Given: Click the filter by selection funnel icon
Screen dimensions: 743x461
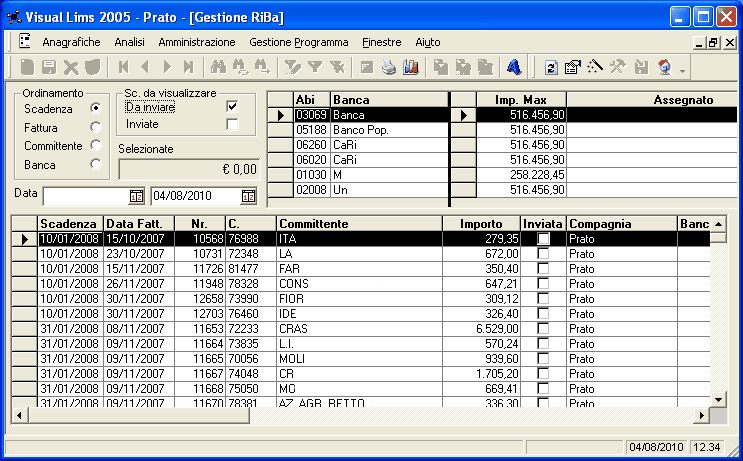Looking at the screenshot, I should pos(292,67).
